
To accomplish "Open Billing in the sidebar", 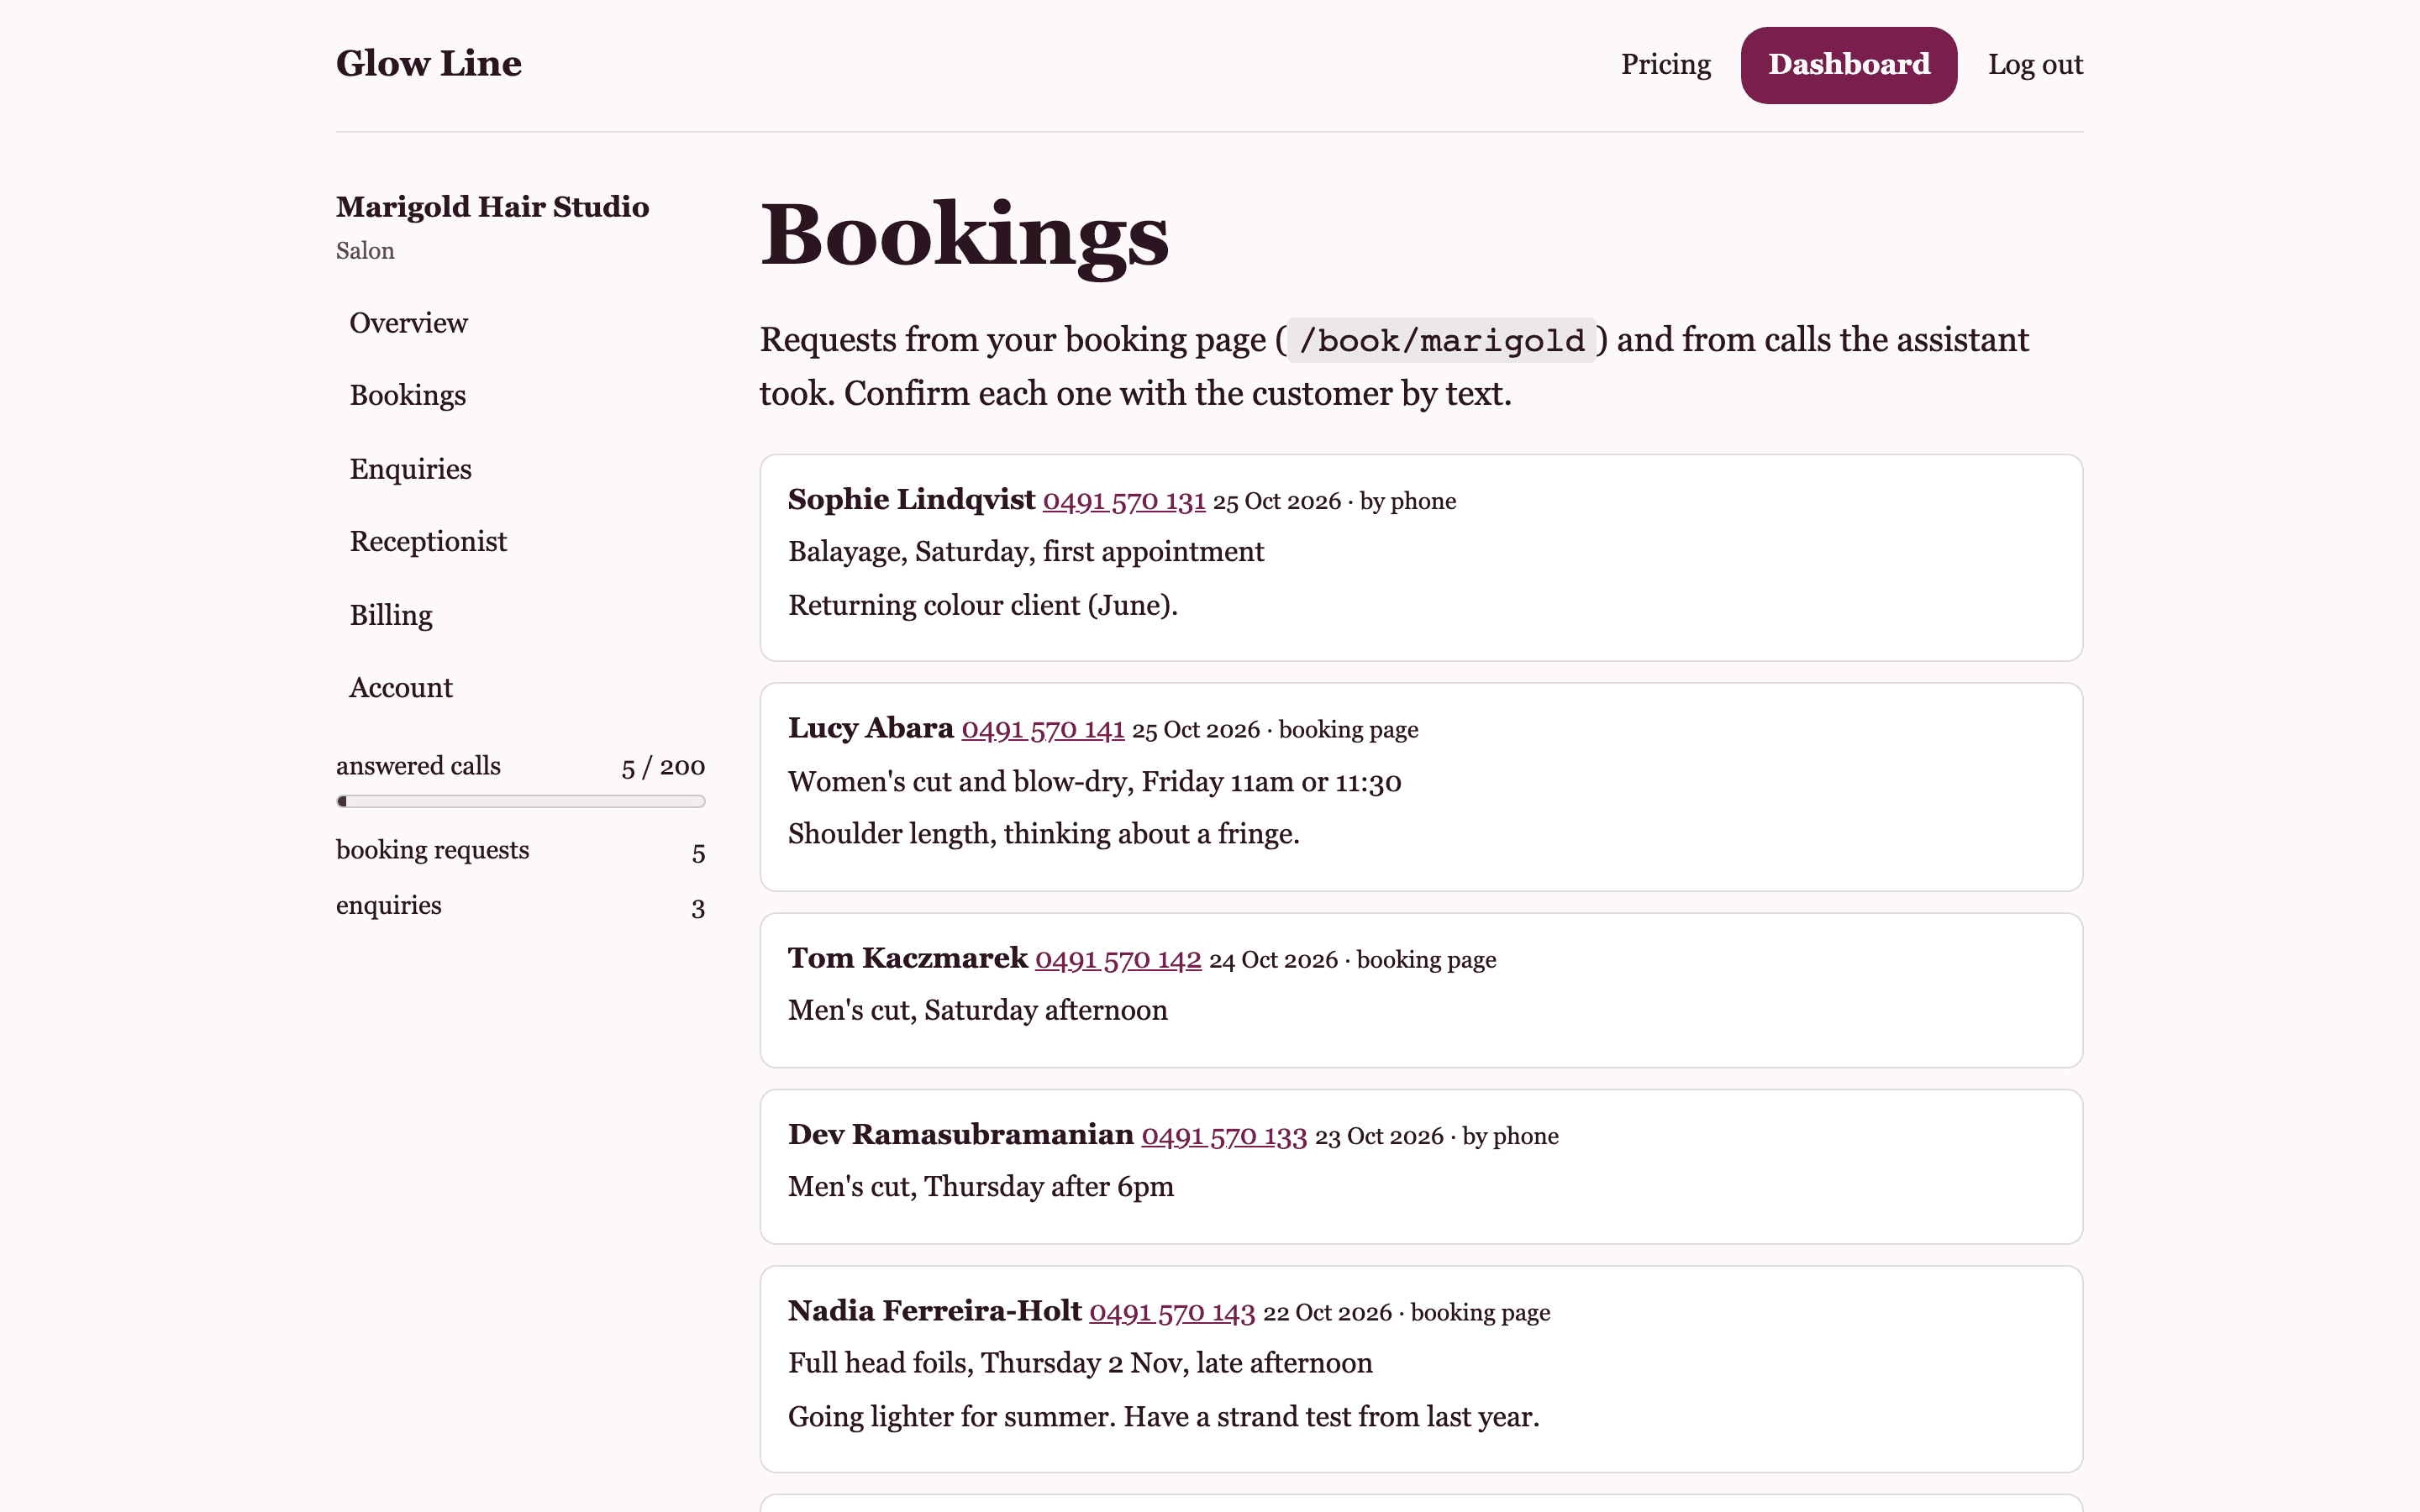I will [391, 615].
